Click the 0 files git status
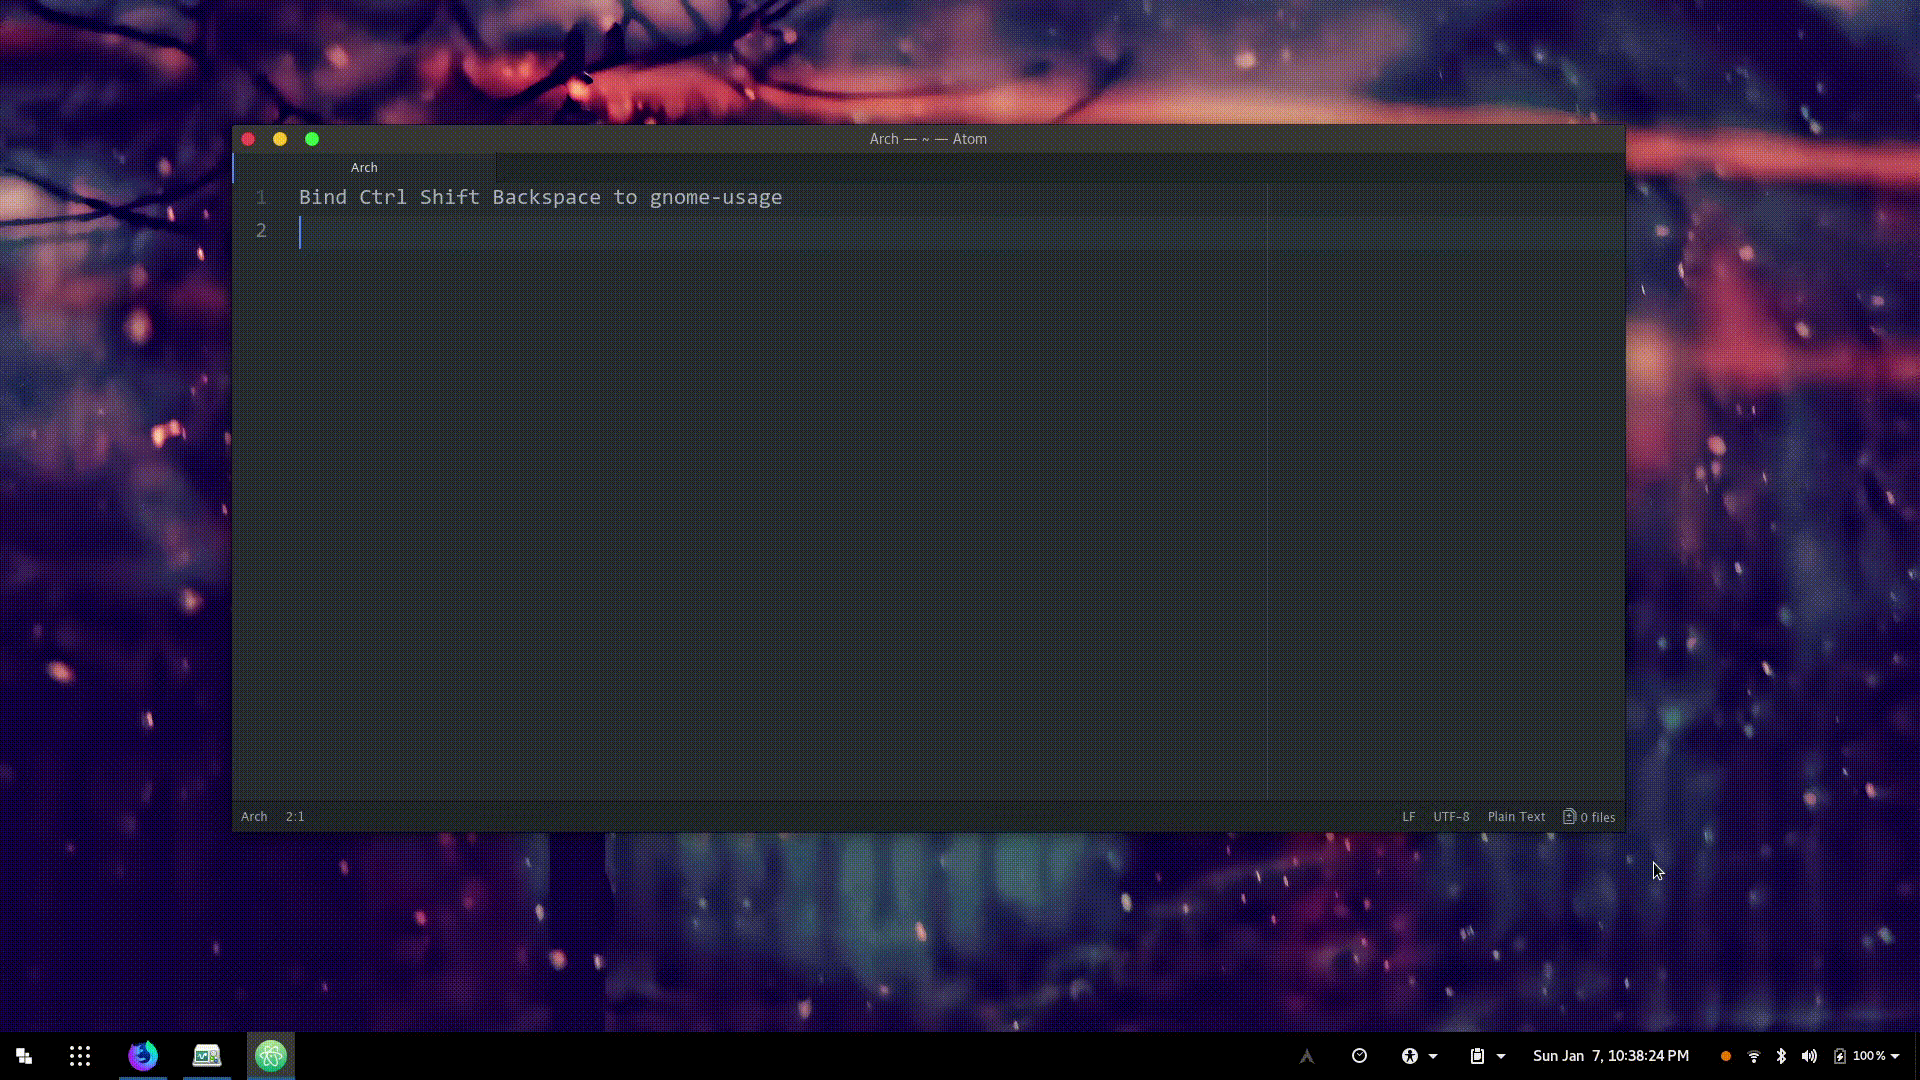1920x1080 pixels. [x=1589, y=817]
